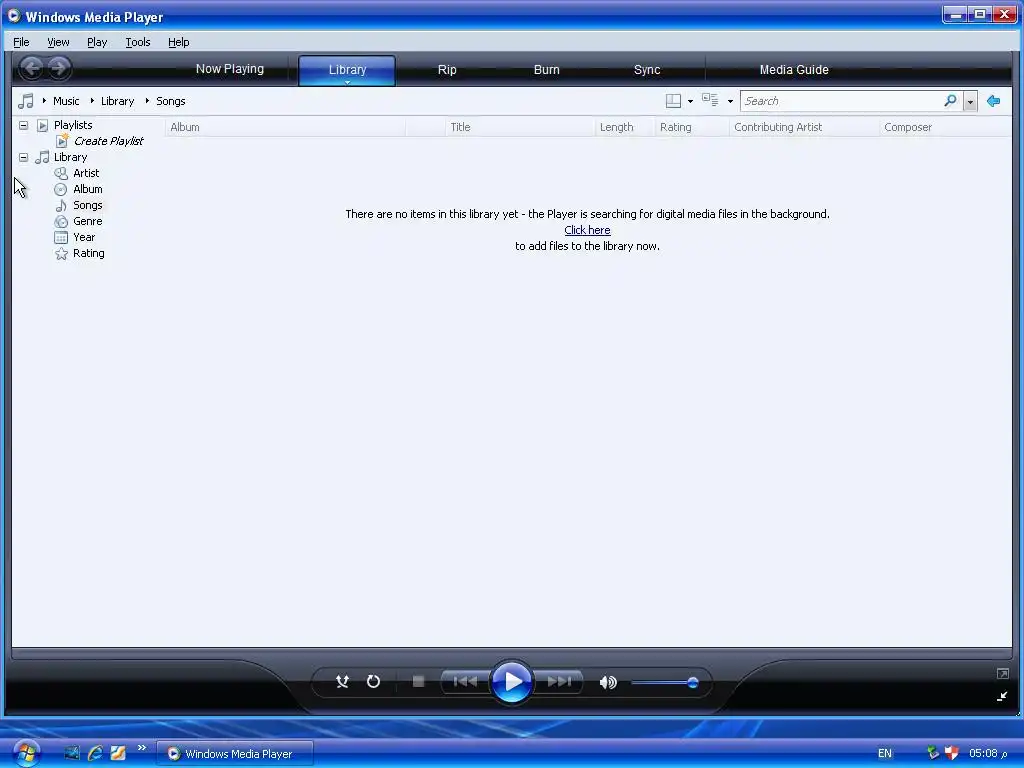Sort by the Length column header
1024x768 pixels.
coord(625,127)
